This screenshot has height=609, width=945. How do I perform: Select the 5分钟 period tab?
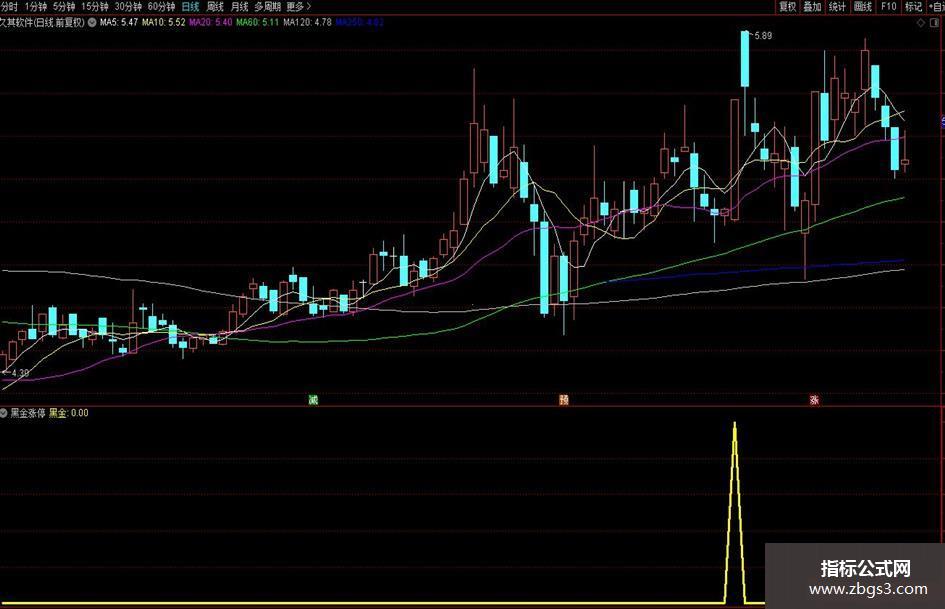coord(64,7)
